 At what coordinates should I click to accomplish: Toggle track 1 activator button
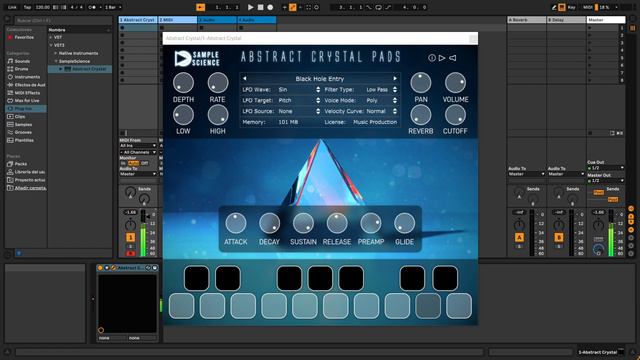(130, 237)
